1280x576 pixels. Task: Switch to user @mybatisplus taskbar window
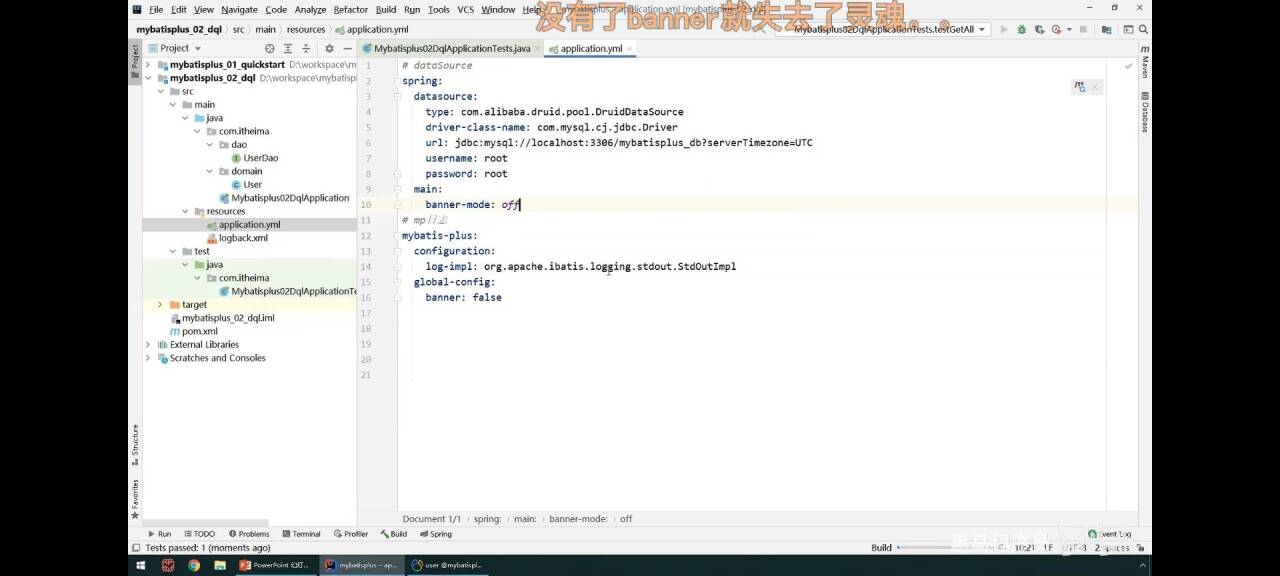point(450,565)
